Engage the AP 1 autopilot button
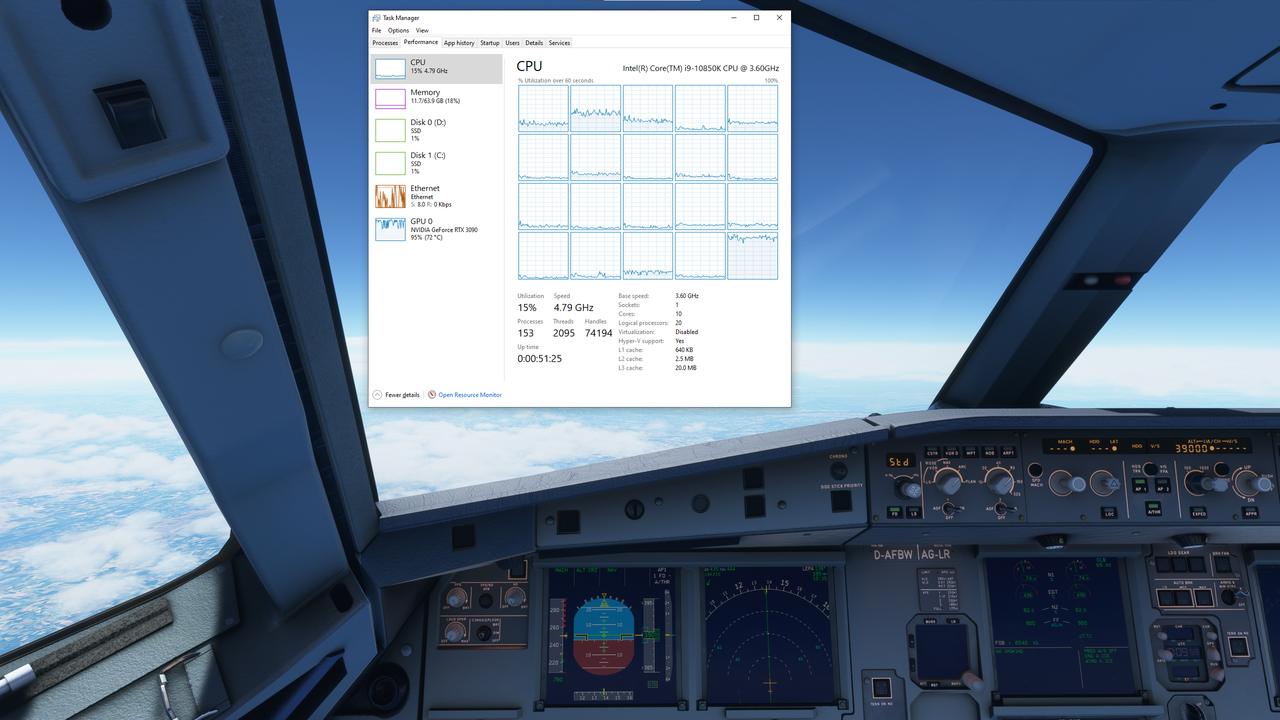Screen dimensions: 1280x720 tap(1140, 485)
